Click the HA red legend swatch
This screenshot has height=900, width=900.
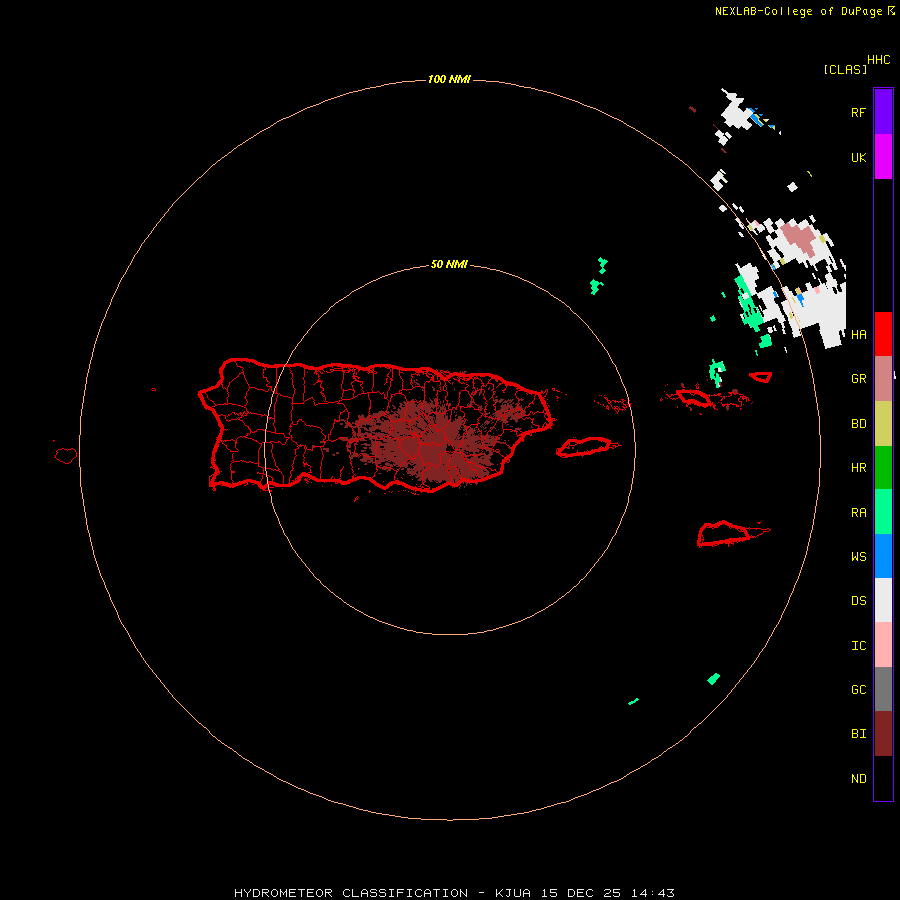883,334
